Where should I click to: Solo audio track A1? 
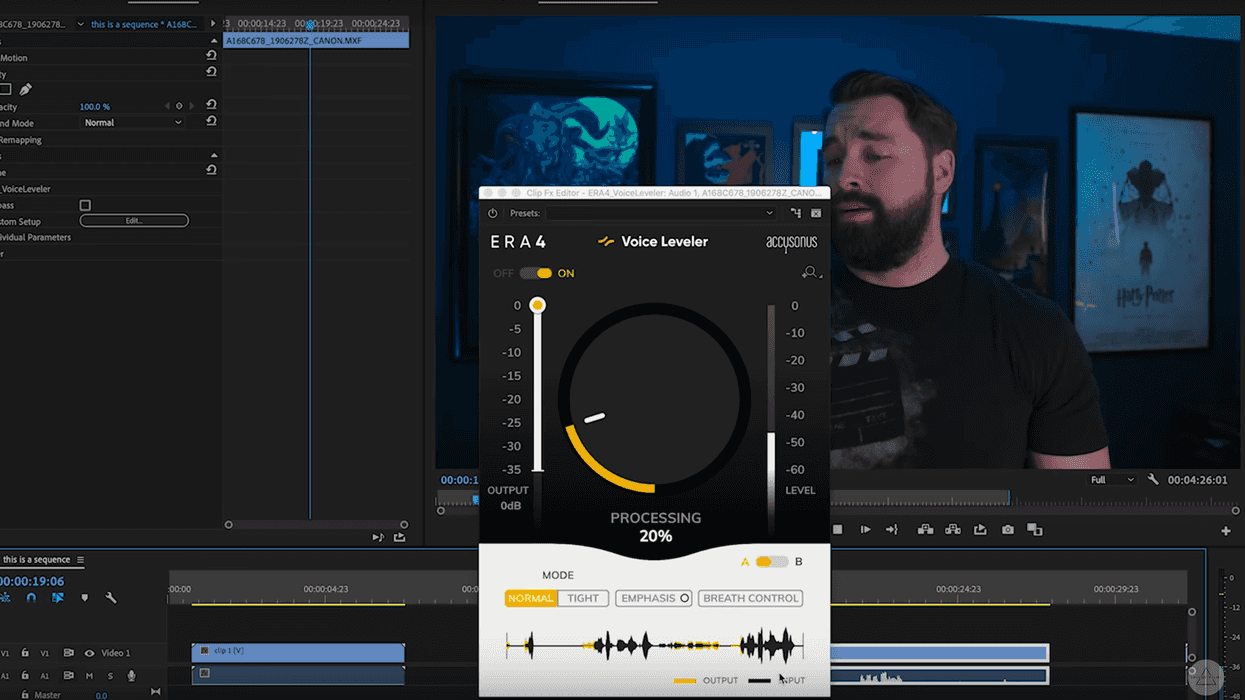click(x=110, y=676)
